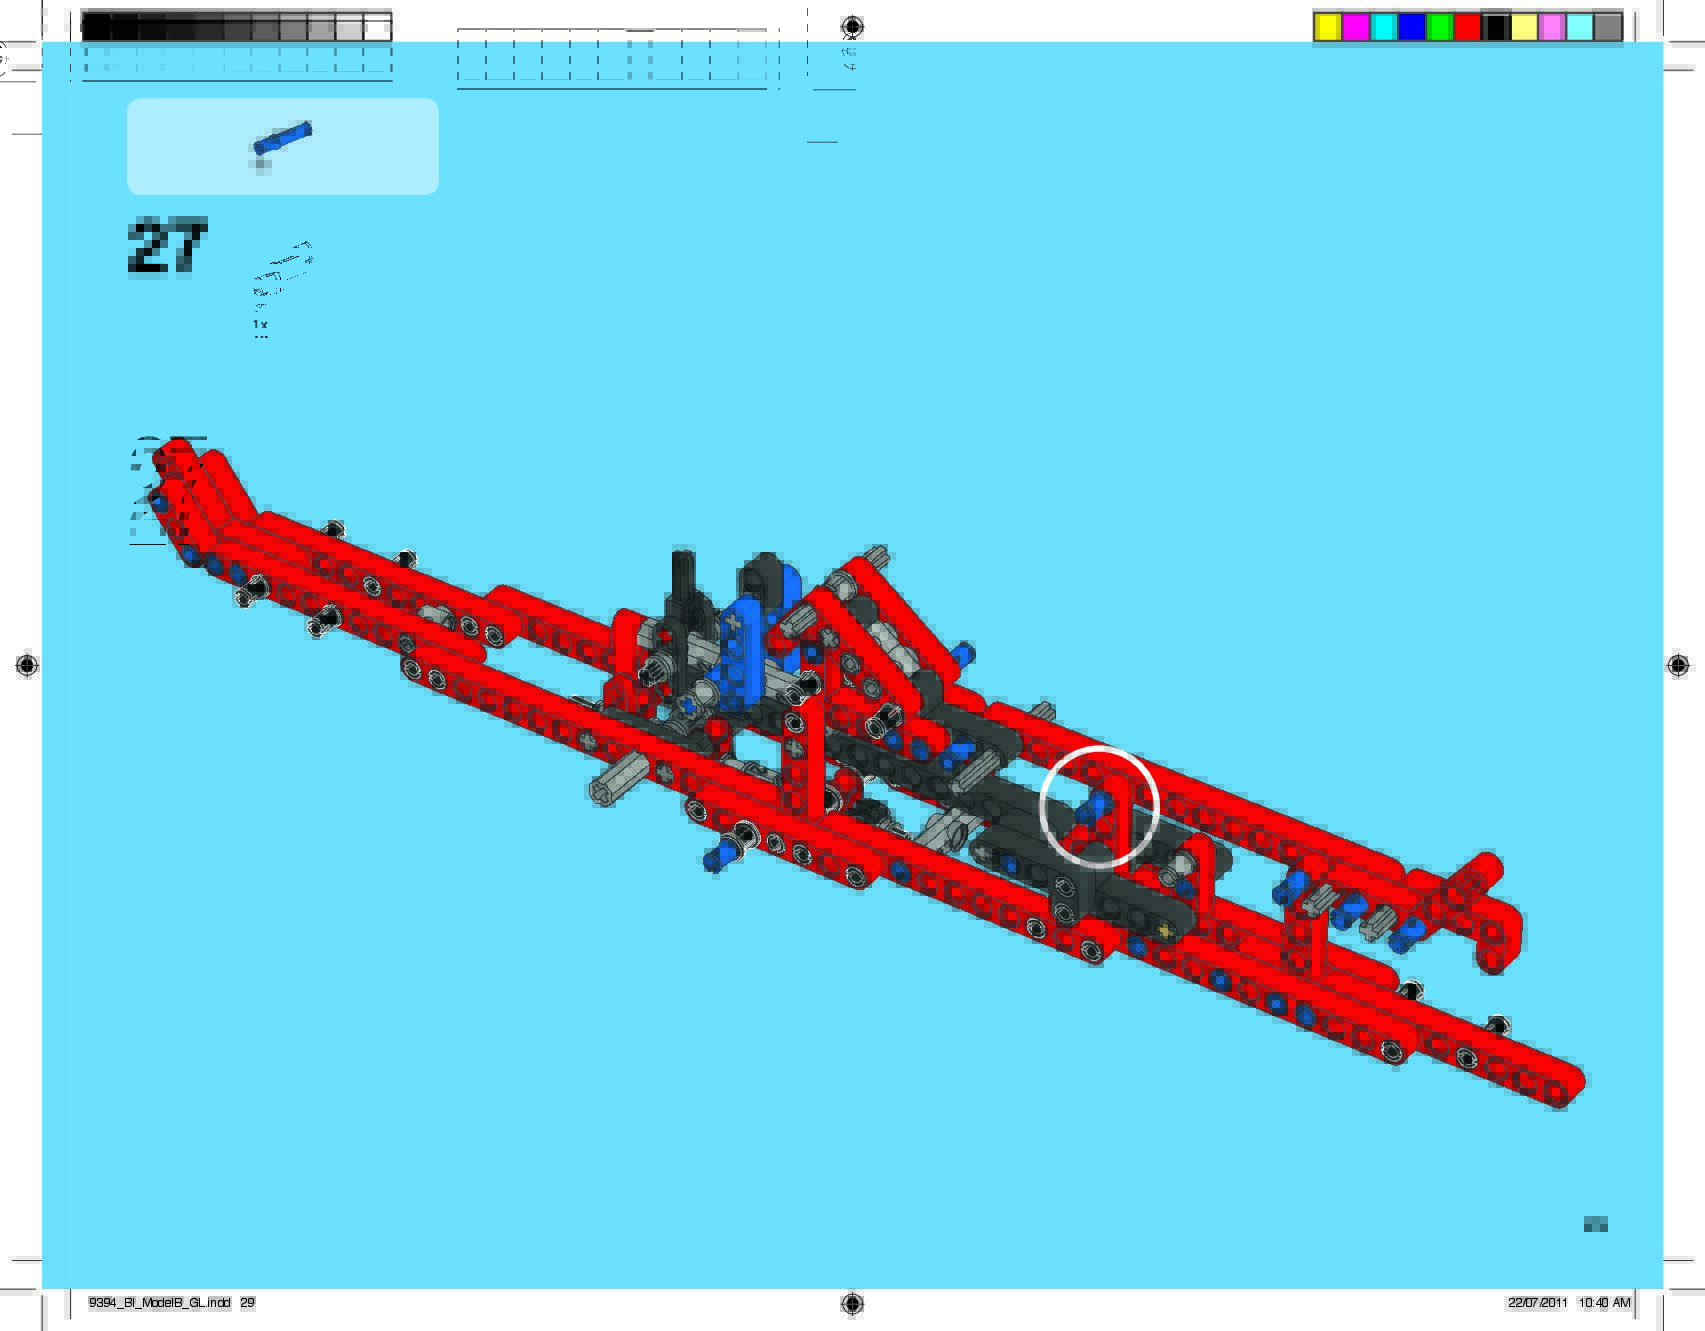Click the blue pin in the parts callout box
The width and height of the screenshot is (1705, 1331).
click(283, 138)
